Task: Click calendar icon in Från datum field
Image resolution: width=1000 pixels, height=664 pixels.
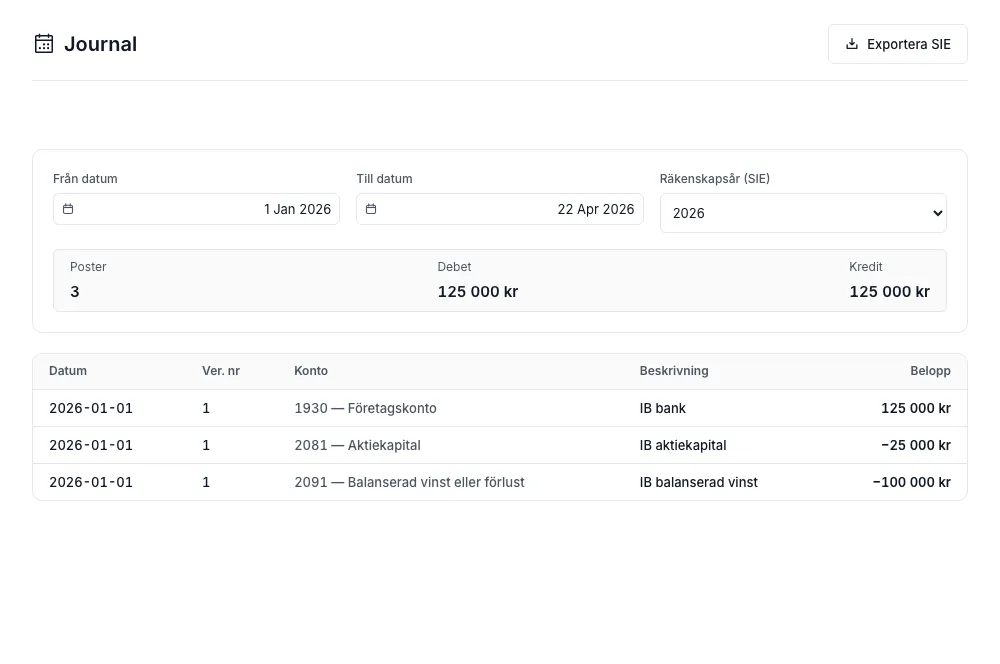Action: [68, 209]
